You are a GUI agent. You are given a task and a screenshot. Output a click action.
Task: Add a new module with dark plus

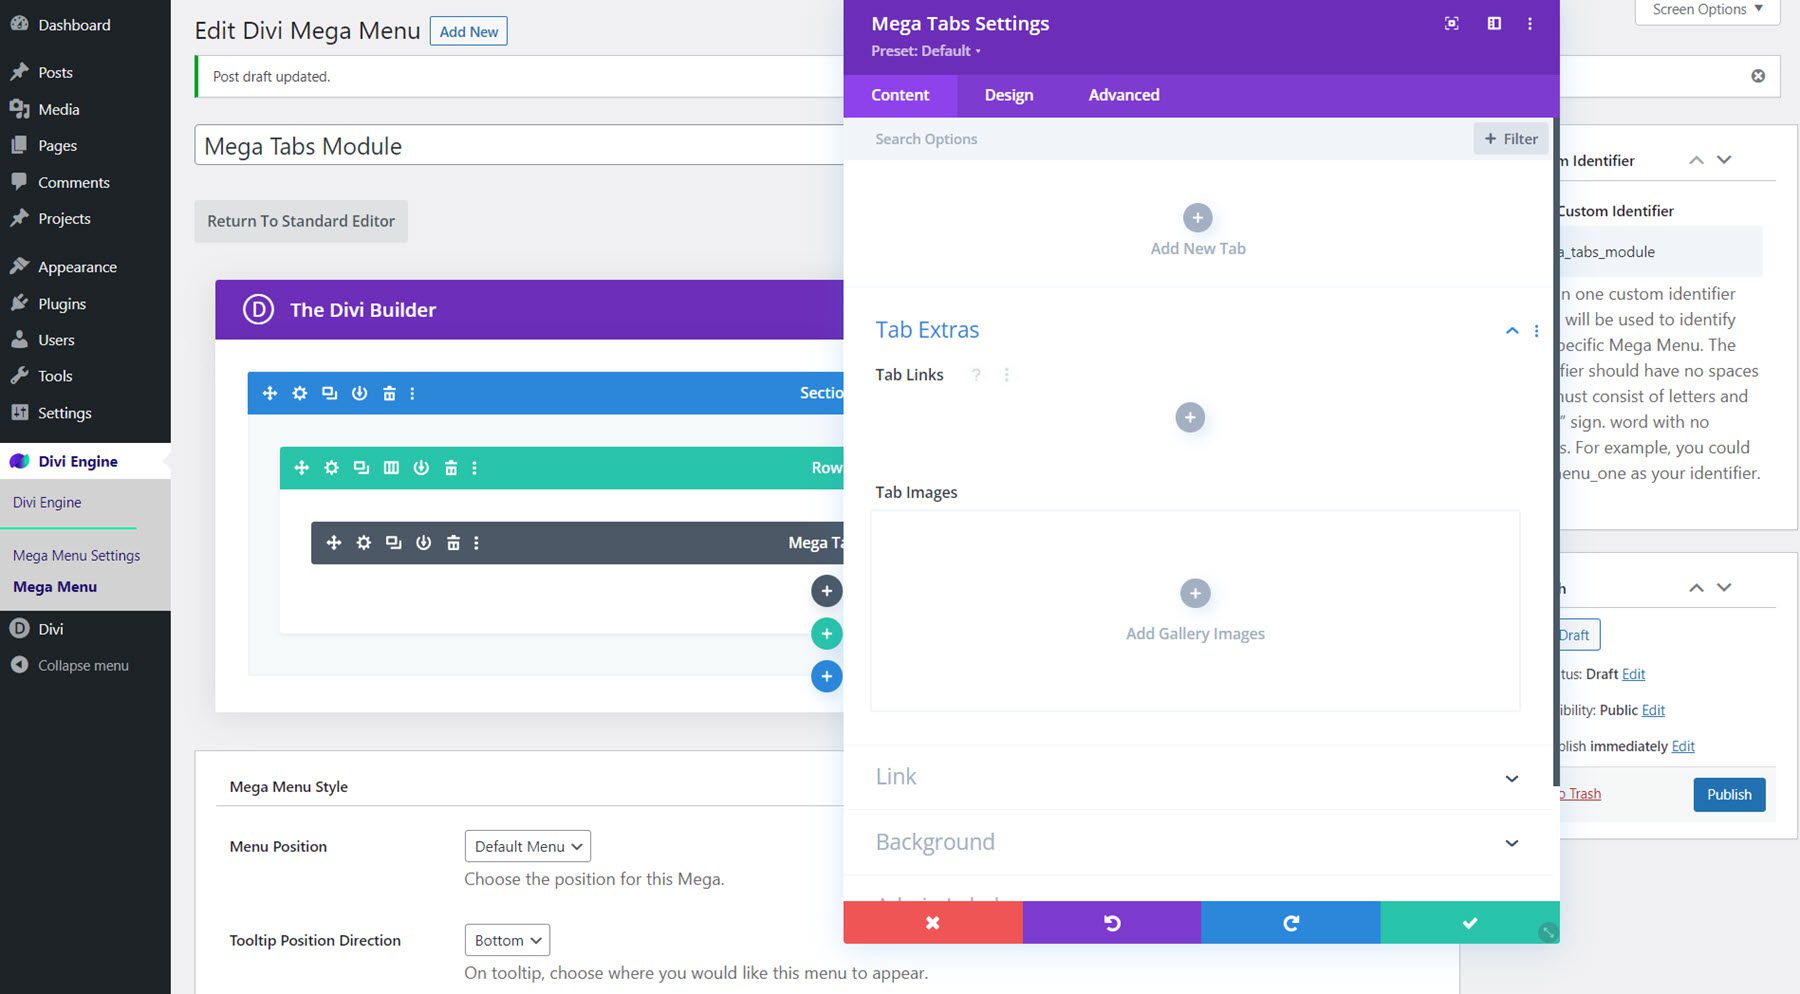[x=826, y=591]
